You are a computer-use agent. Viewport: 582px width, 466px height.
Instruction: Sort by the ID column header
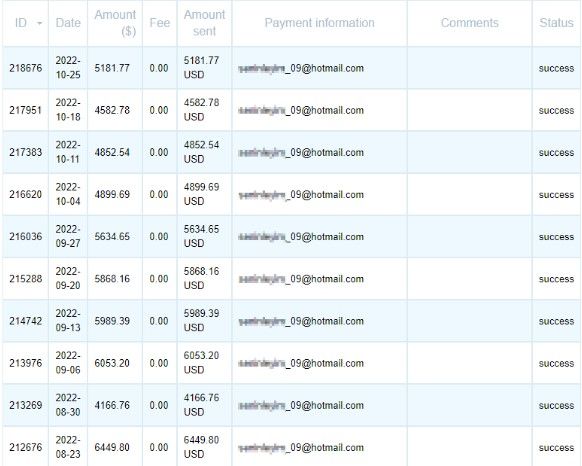tap(21, 23)
